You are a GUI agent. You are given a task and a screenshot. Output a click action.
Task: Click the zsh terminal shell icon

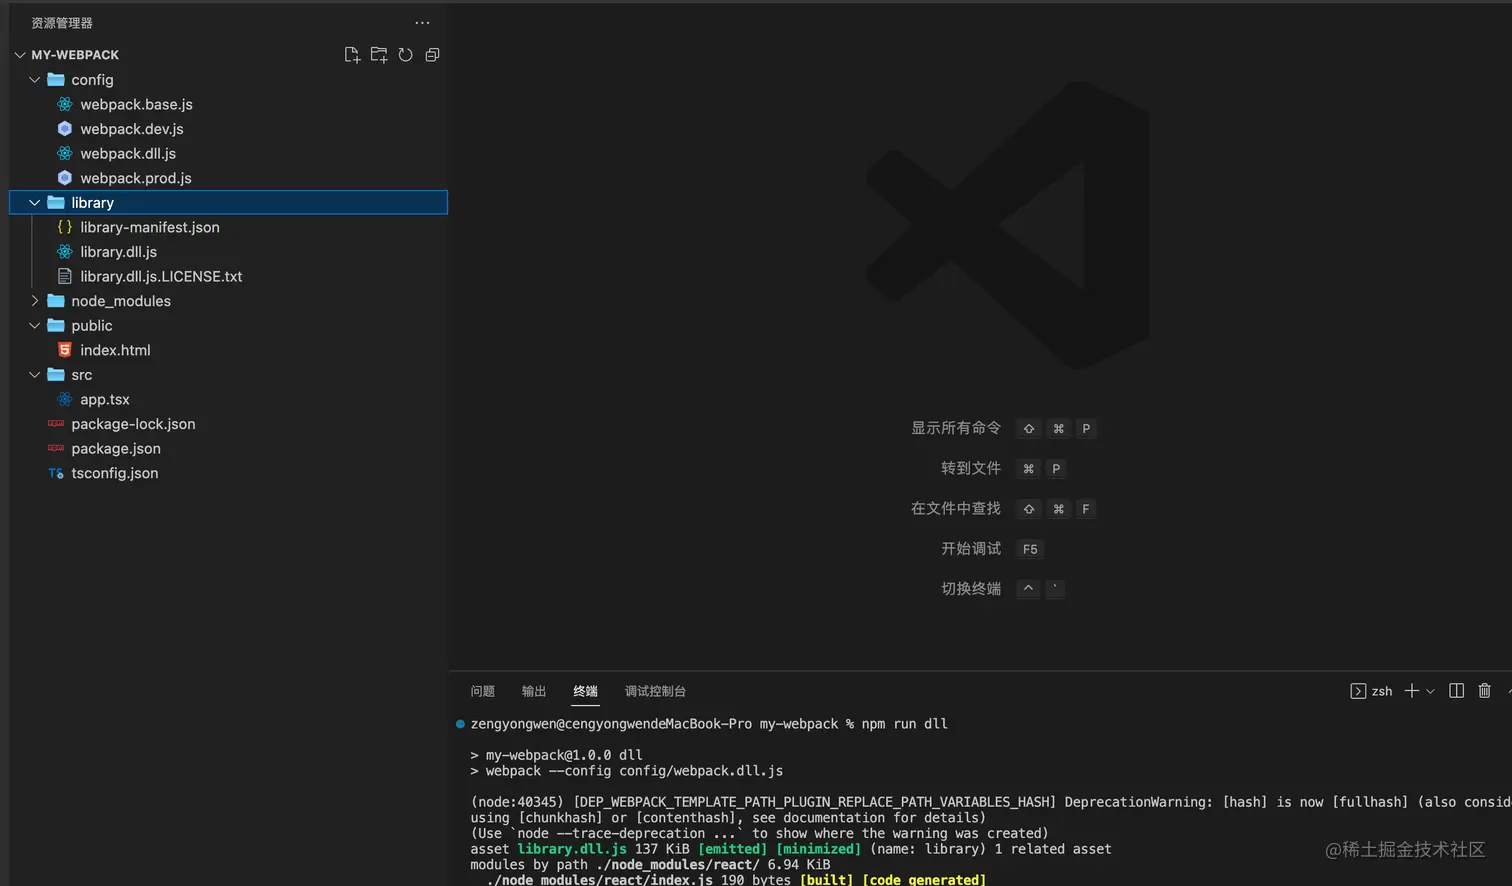point(1358,691)
